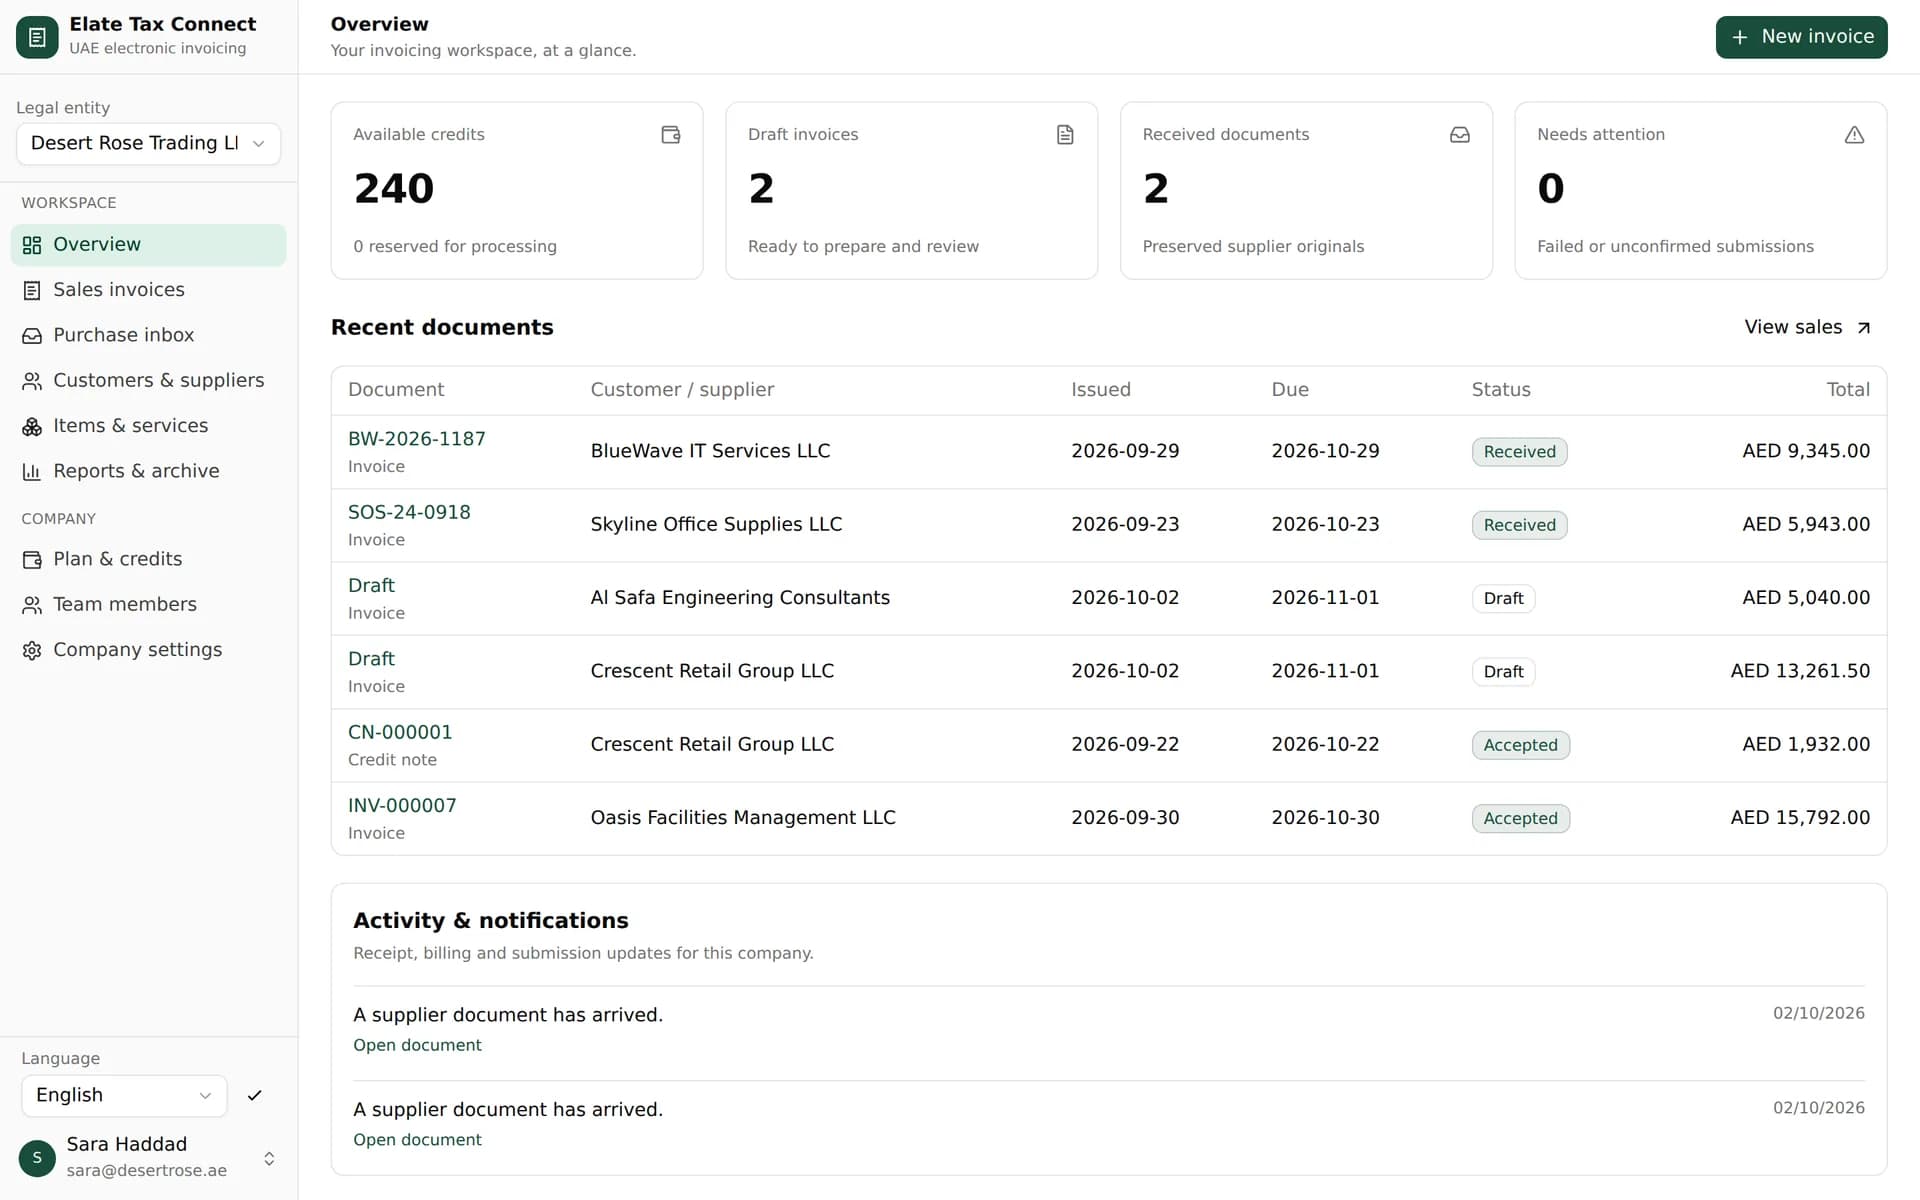Image resolution: width=1920 pixels, height=1200 pixels.
Task: Navigate to Reports & archive
Action: tap(148, 471)
